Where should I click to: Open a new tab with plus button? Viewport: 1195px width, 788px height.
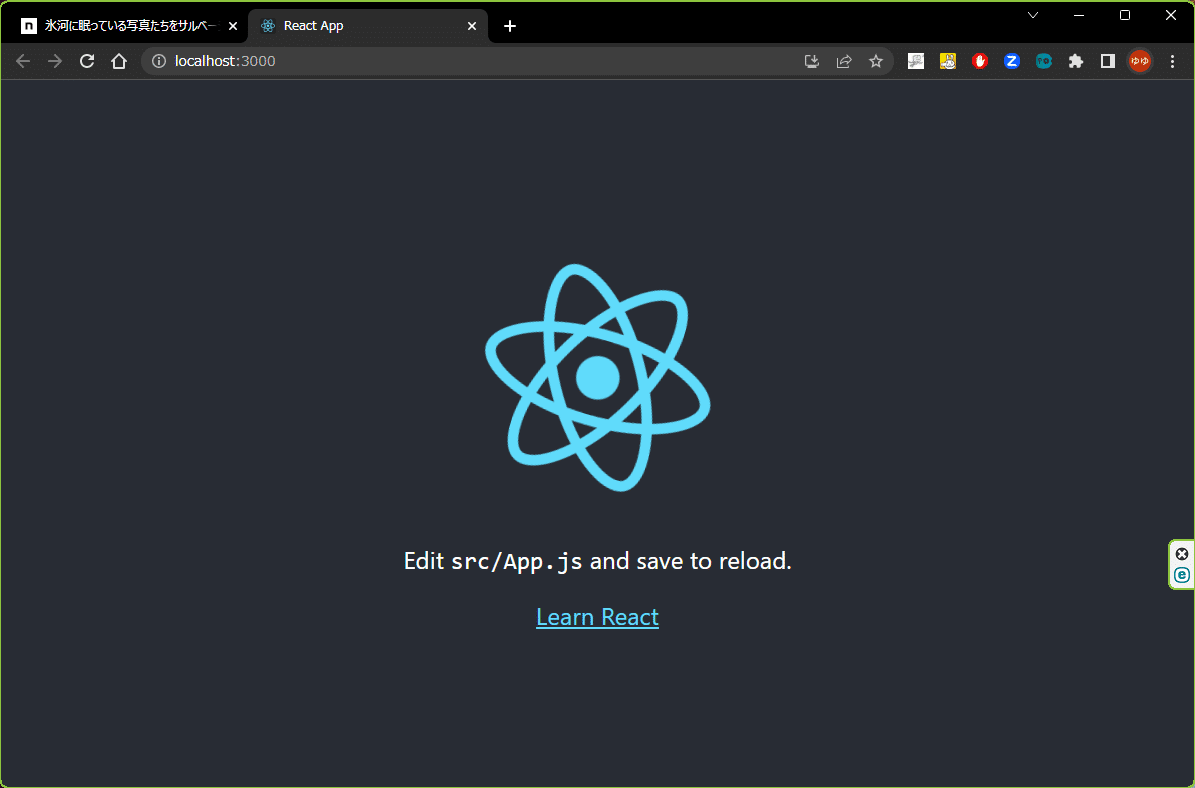(510, 26)
